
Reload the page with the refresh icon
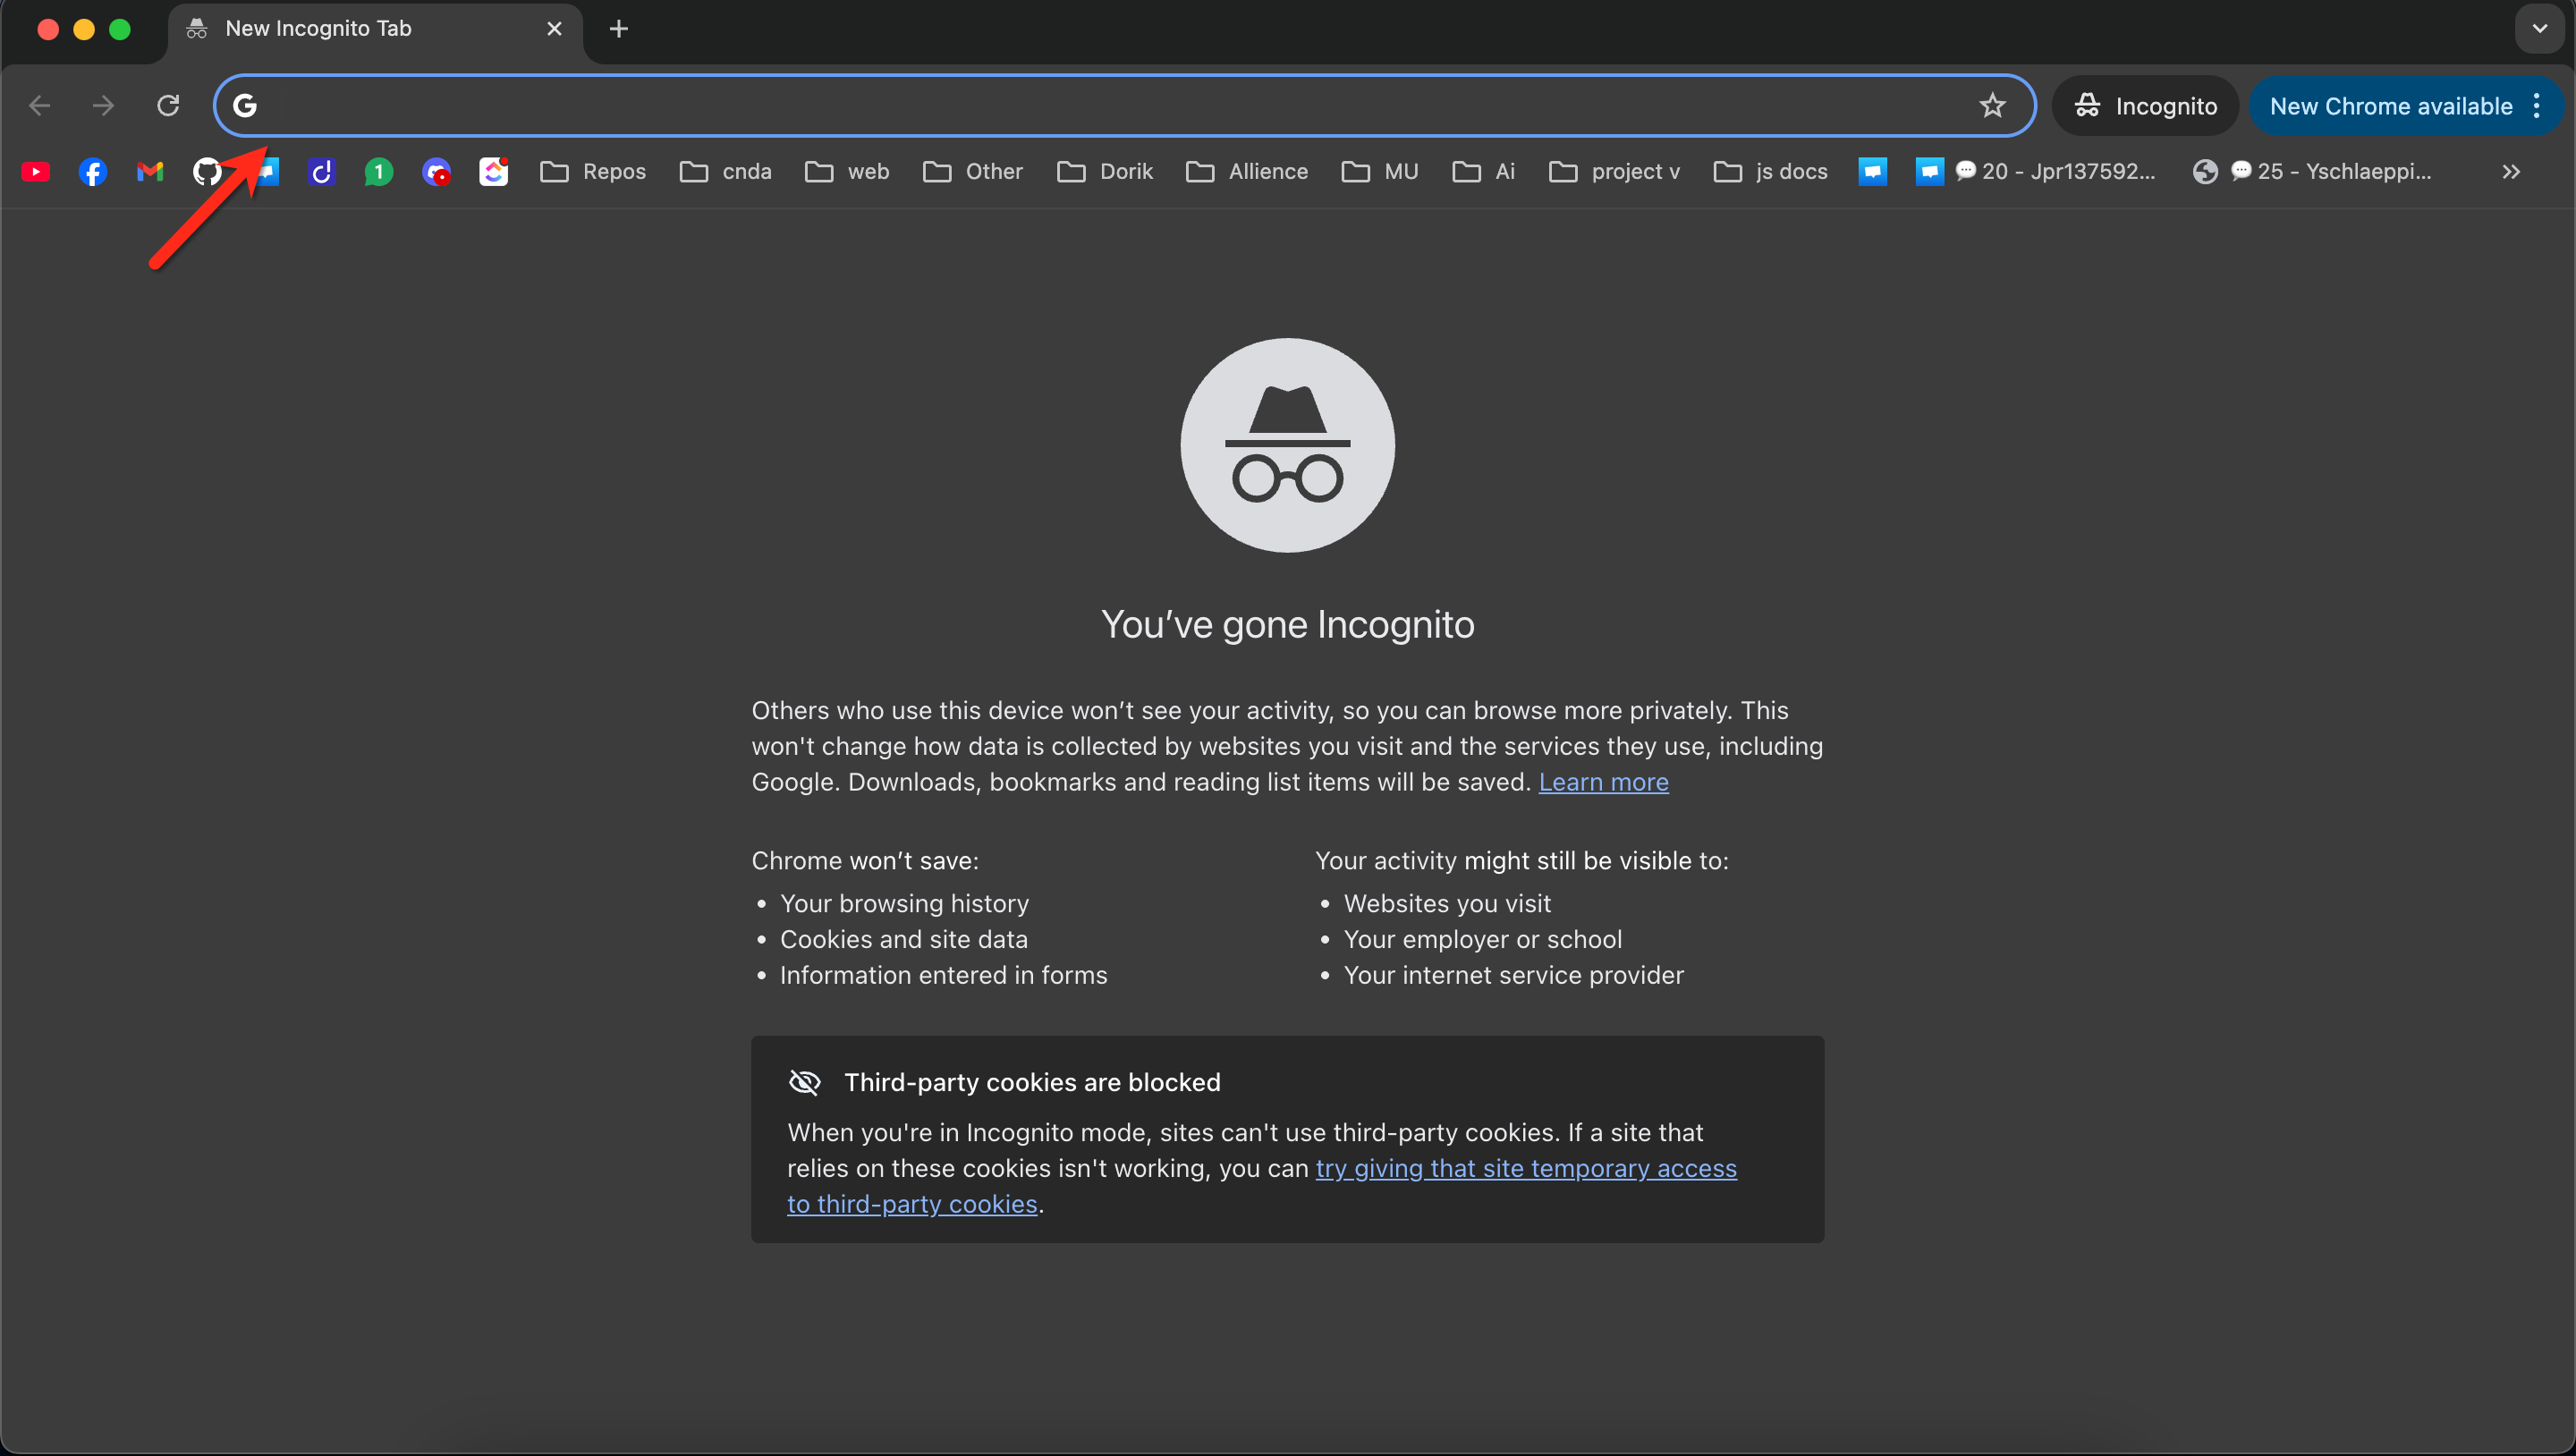(168, 105)
